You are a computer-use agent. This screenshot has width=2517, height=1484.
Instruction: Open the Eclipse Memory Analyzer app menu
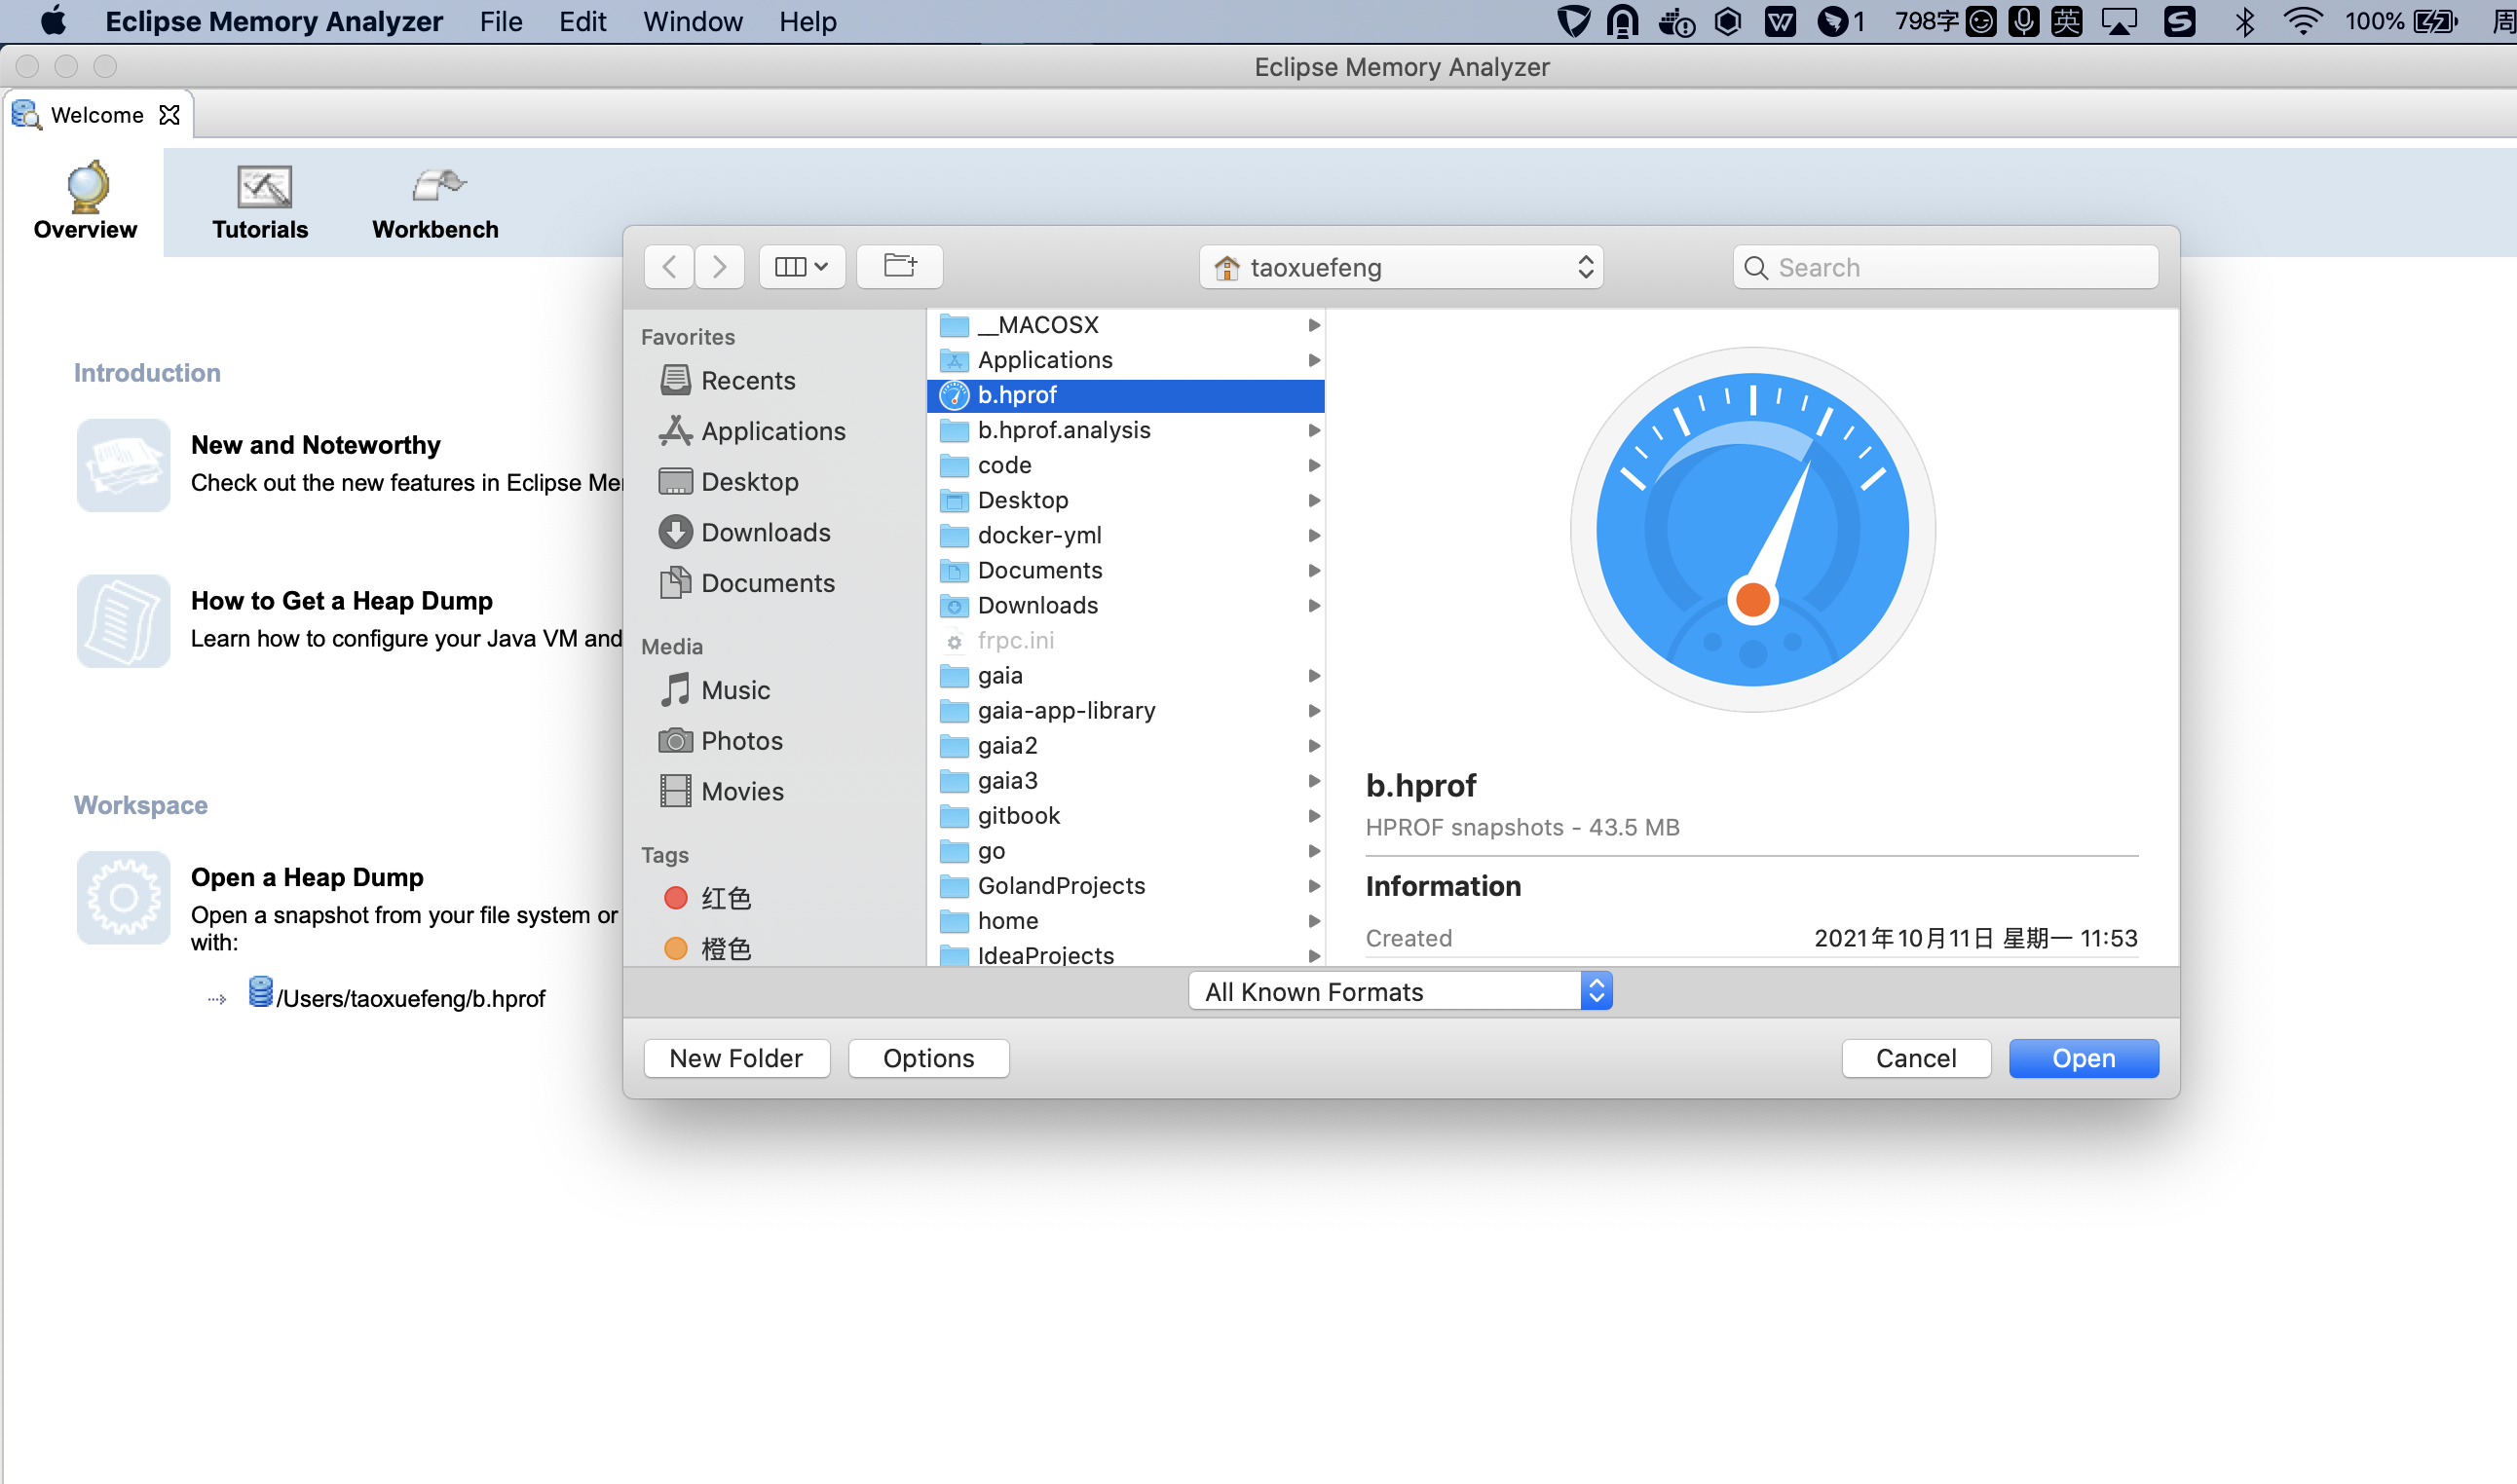pos(274,21)
